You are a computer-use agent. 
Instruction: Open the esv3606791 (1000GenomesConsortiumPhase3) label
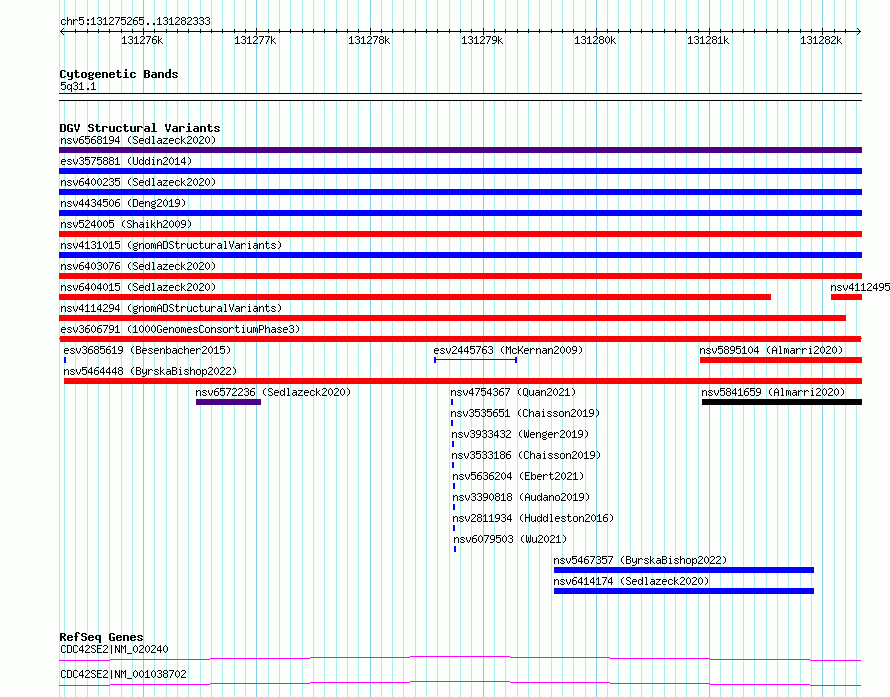tap(180, 329)
